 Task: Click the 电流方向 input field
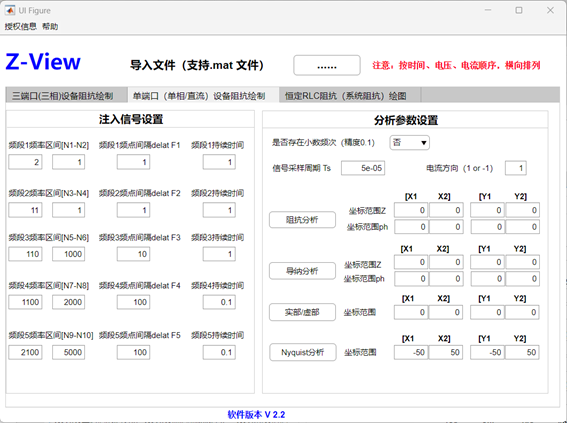tap(516, 168)
